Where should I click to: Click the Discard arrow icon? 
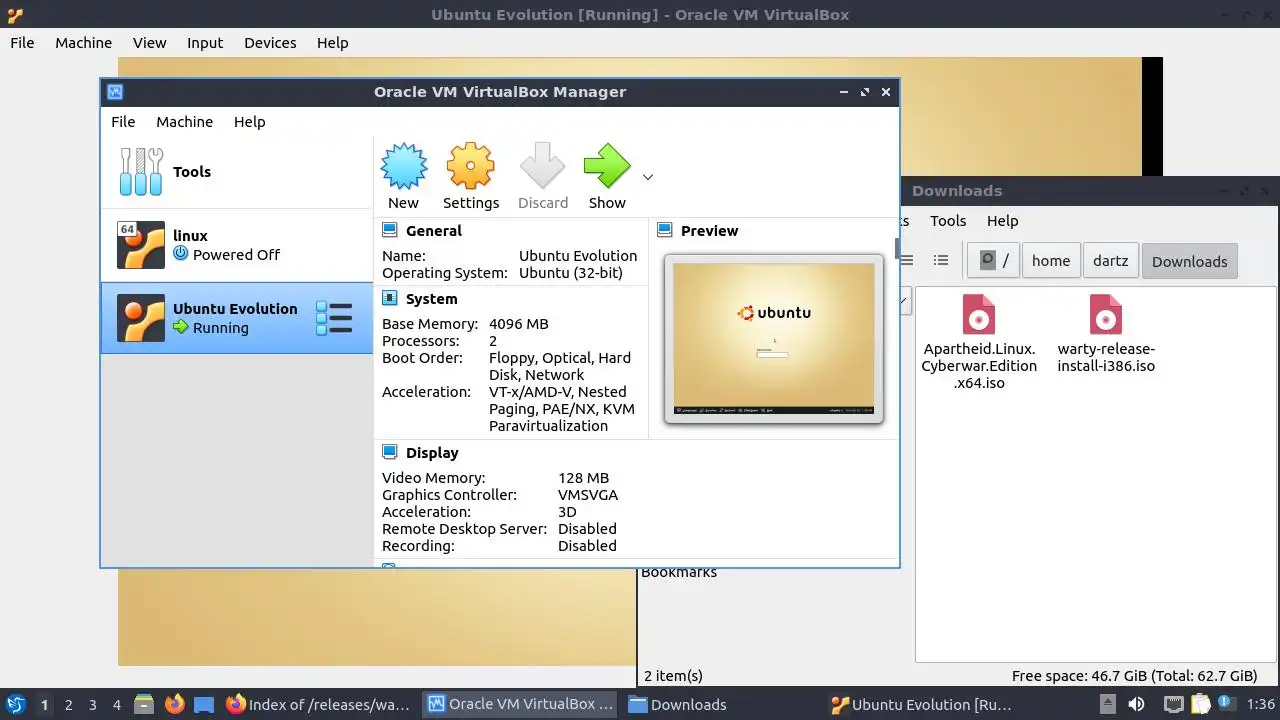(543, 166)
